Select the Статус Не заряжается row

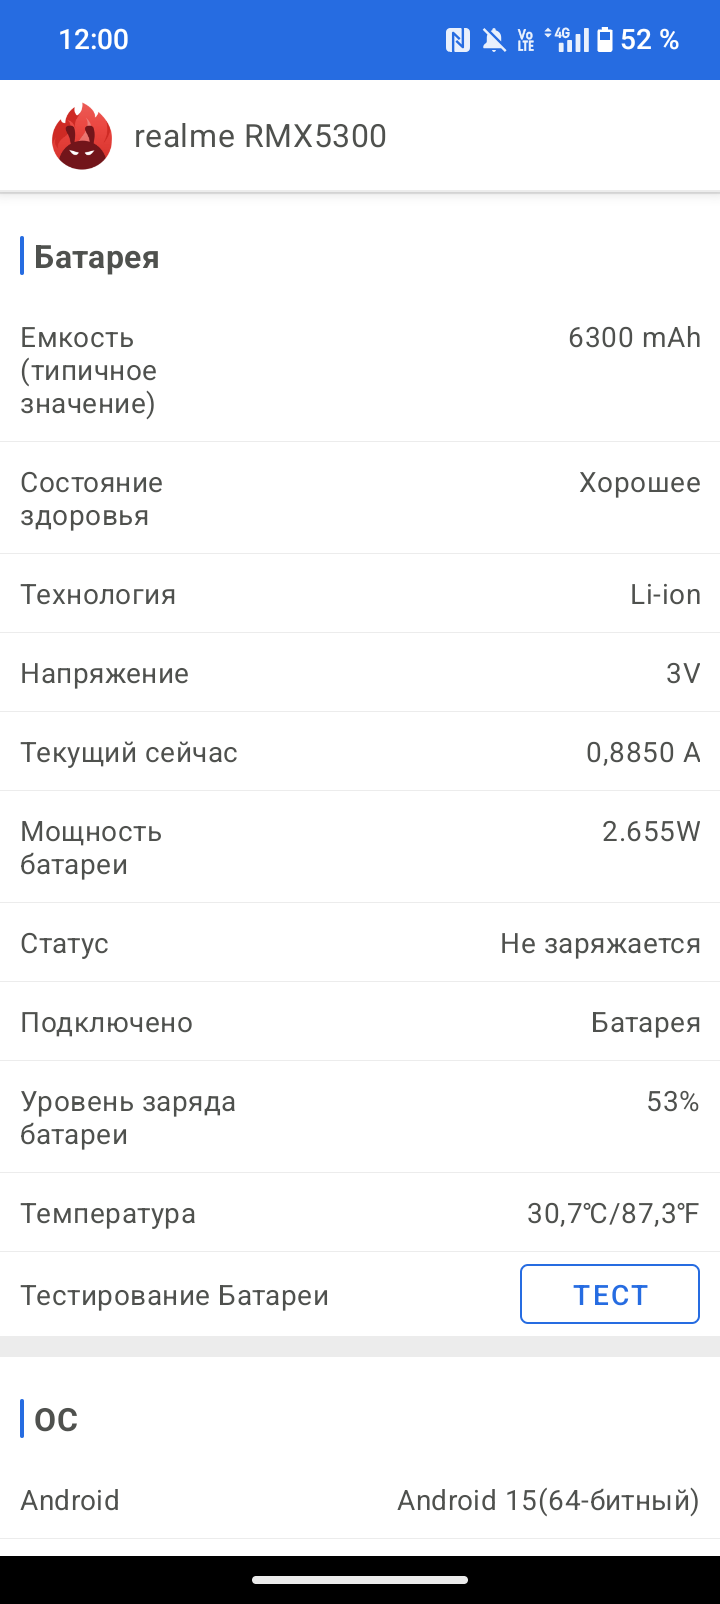(x=360, y=943)
